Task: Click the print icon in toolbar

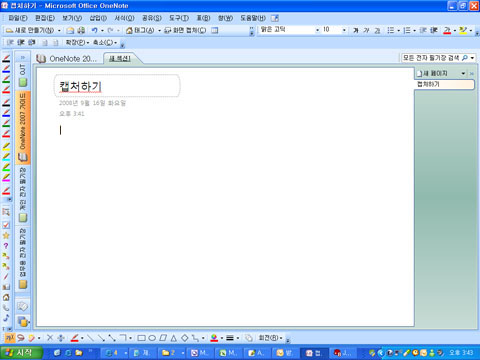Action: [81, 30]
